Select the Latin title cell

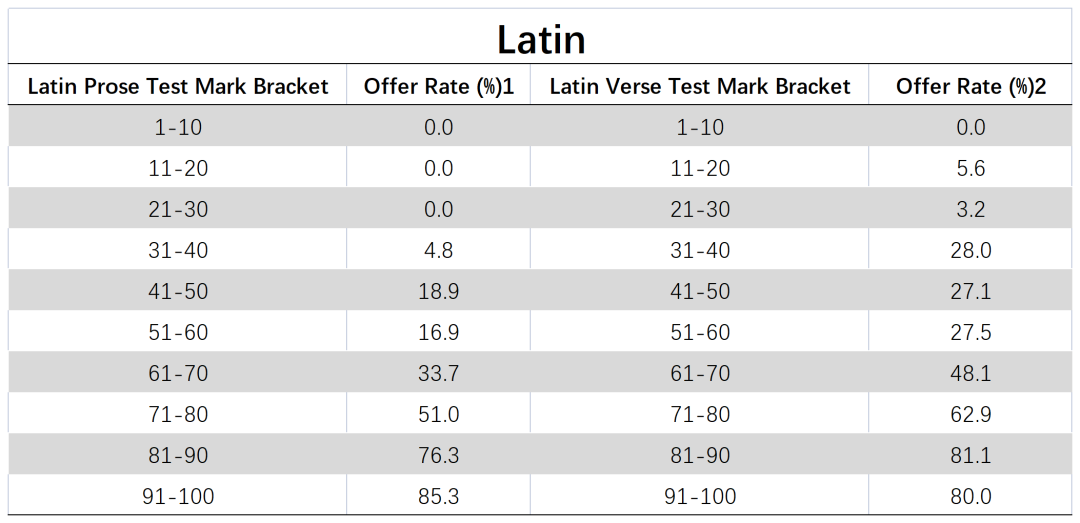[x=540, y=37]
